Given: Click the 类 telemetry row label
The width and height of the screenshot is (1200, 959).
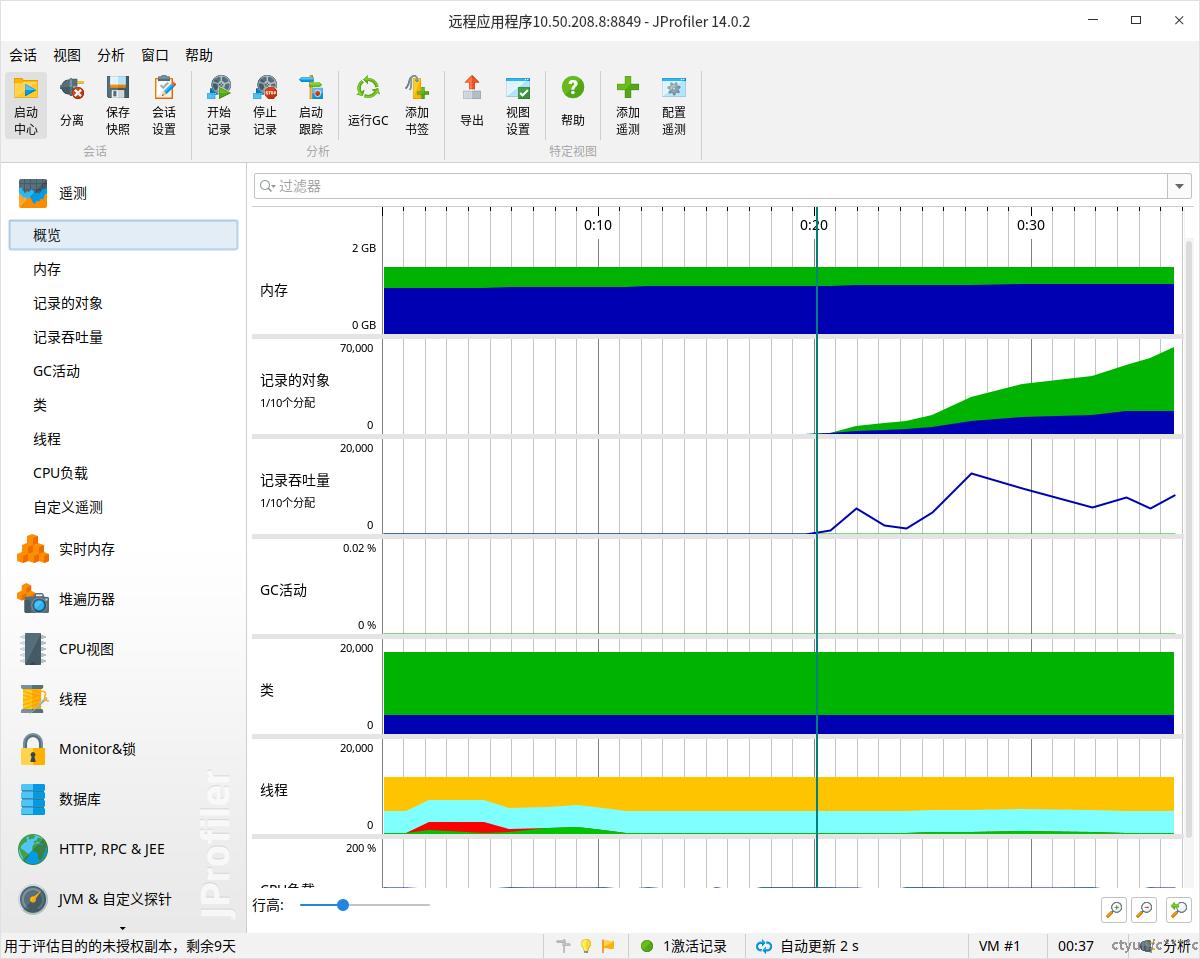Looking at the screenshot, I should 267,690.
